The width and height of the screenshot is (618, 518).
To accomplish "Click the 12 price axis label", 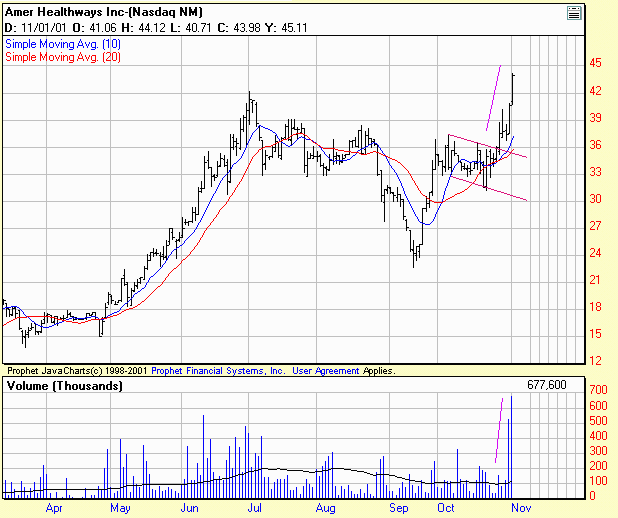I will click(596, 360).
